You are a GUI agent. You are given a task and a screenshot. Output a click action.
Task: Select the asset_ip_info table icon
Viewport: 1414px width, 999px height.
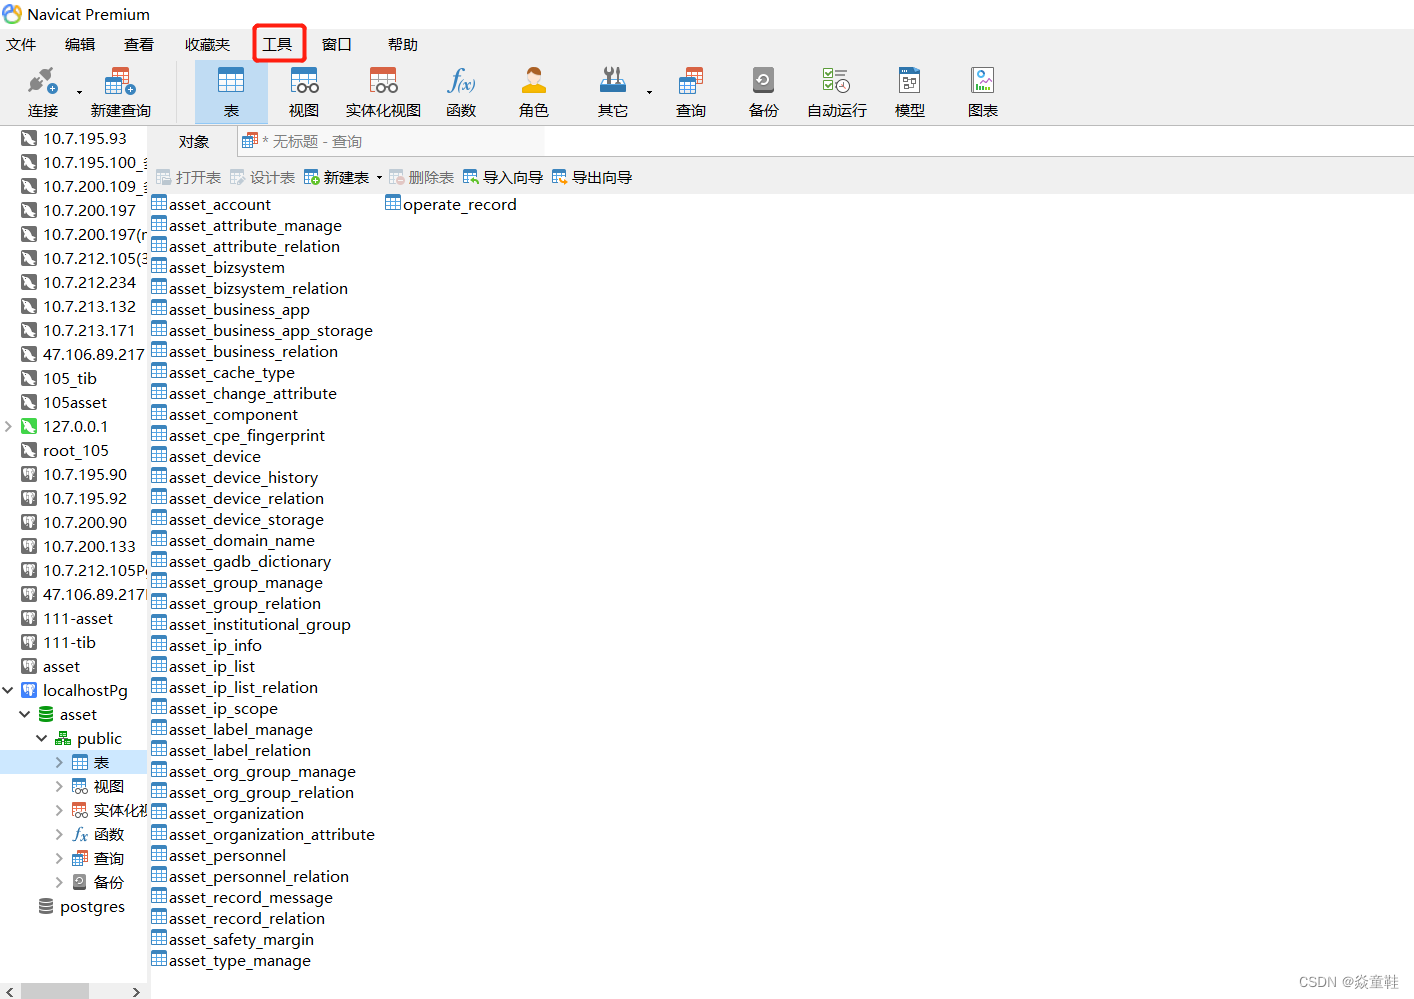[159, 644]
